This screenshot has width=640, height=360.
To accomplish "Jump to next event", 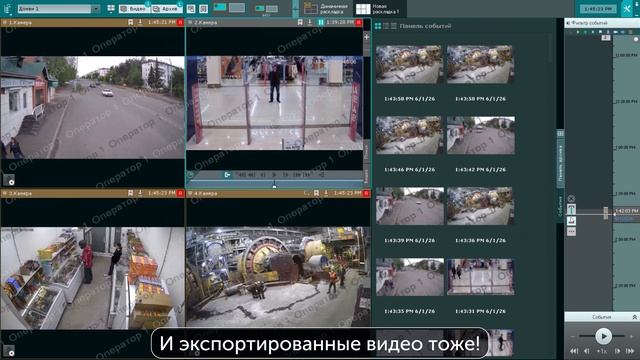I will (x=630, y=351).
